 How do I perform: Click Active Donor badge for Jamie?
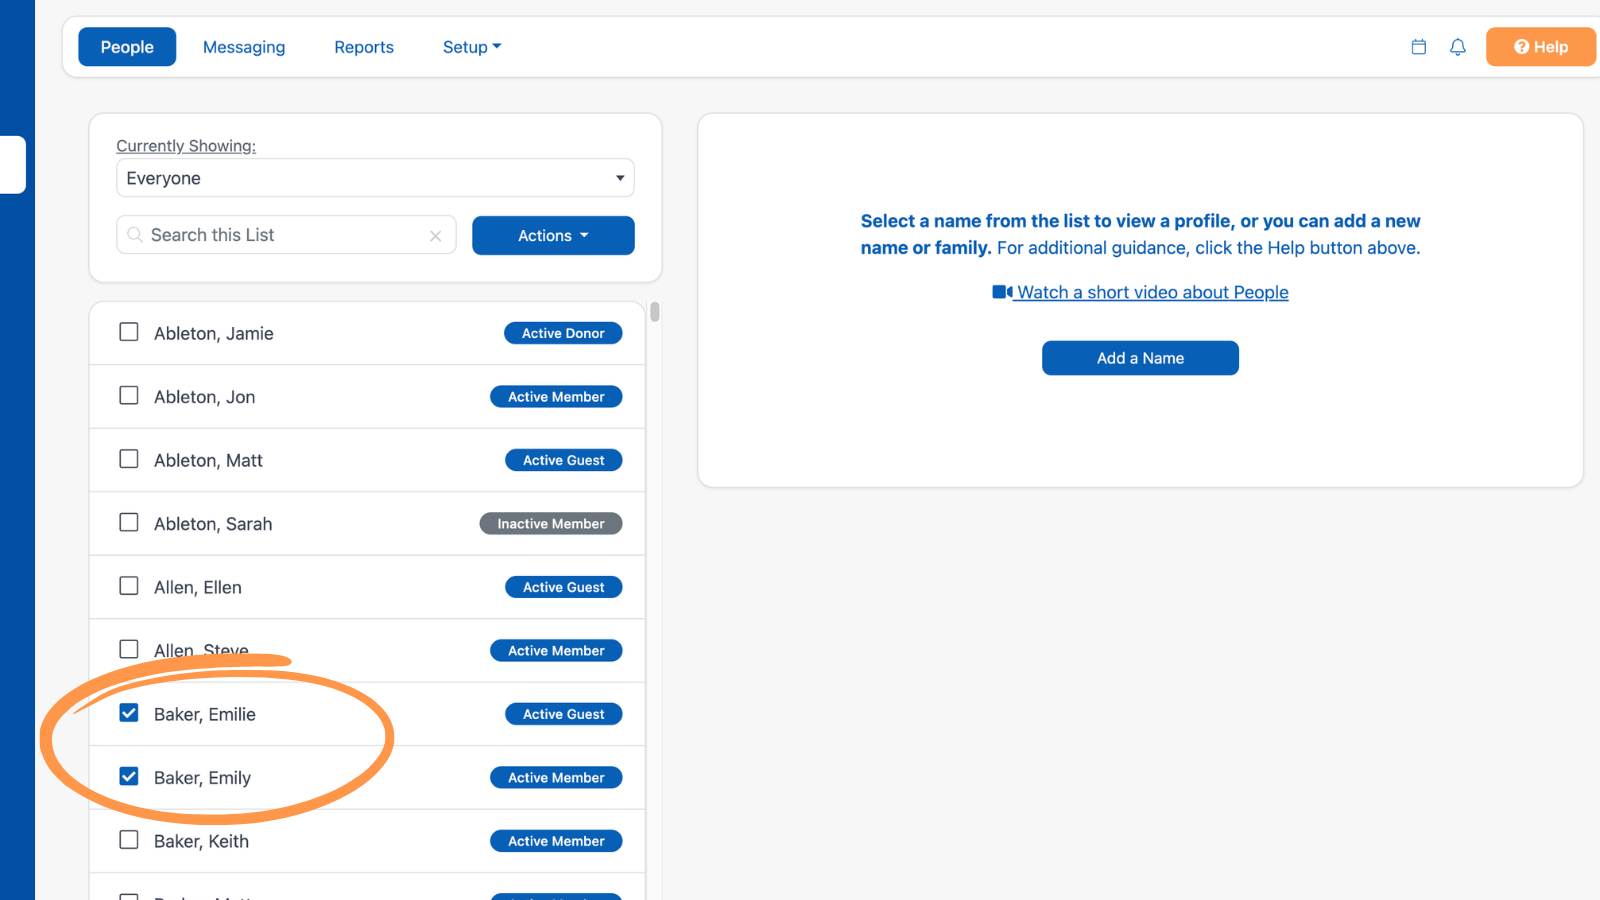(563, 333)
